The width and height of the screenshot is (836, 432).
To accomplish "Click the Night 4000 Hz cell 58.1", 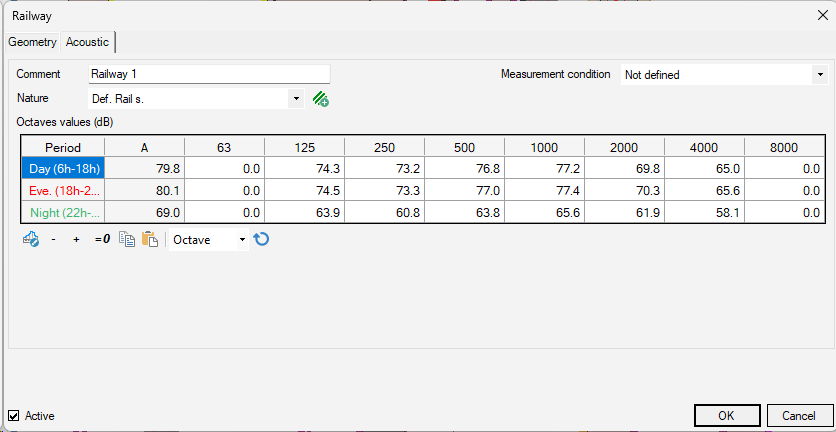I will pos(704,213).
